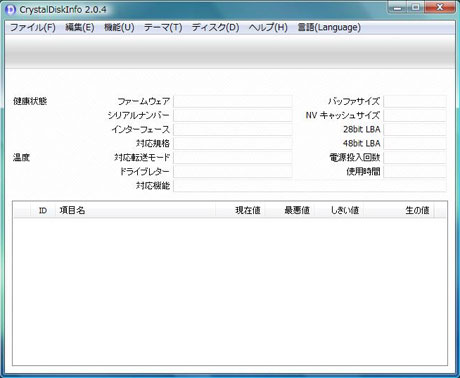This screenshot has width=460, height=378.
Task: Click the シリアルナンバー value field
Action: tap(233, 115)
